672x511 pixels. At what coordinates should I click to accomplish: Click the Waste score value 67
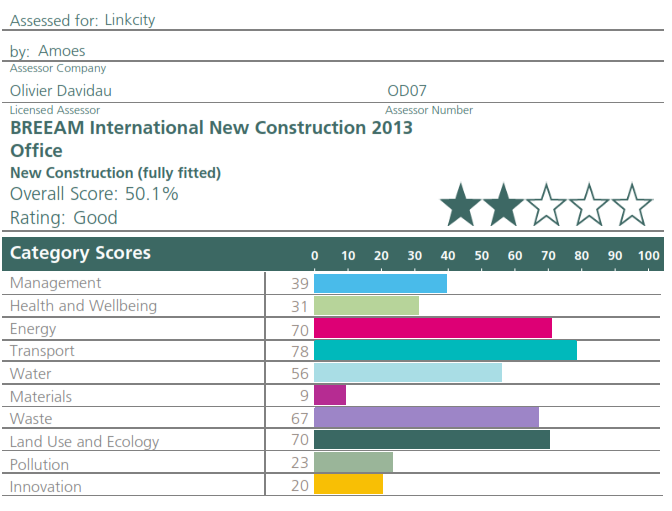point(300,419)
